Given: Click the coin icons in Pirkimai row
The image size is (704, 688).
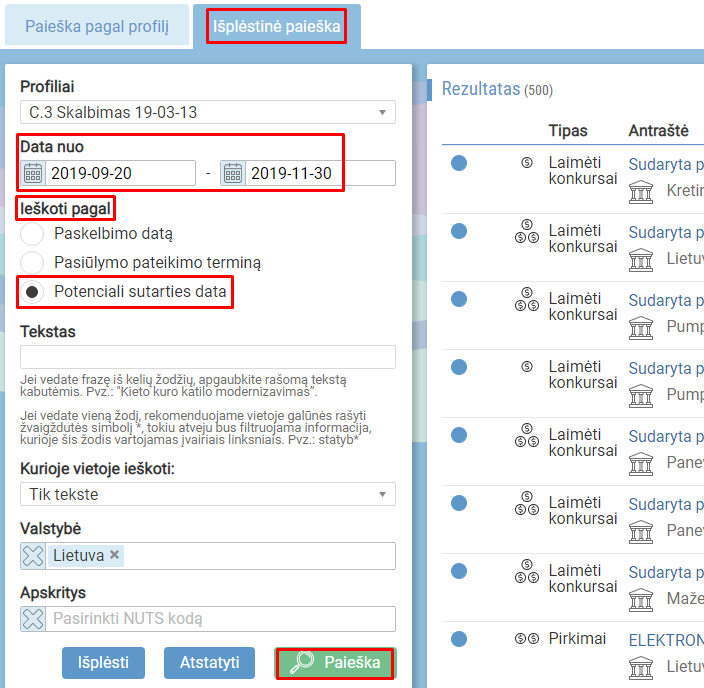Looking at the screenshot, I should coord(526,639).
